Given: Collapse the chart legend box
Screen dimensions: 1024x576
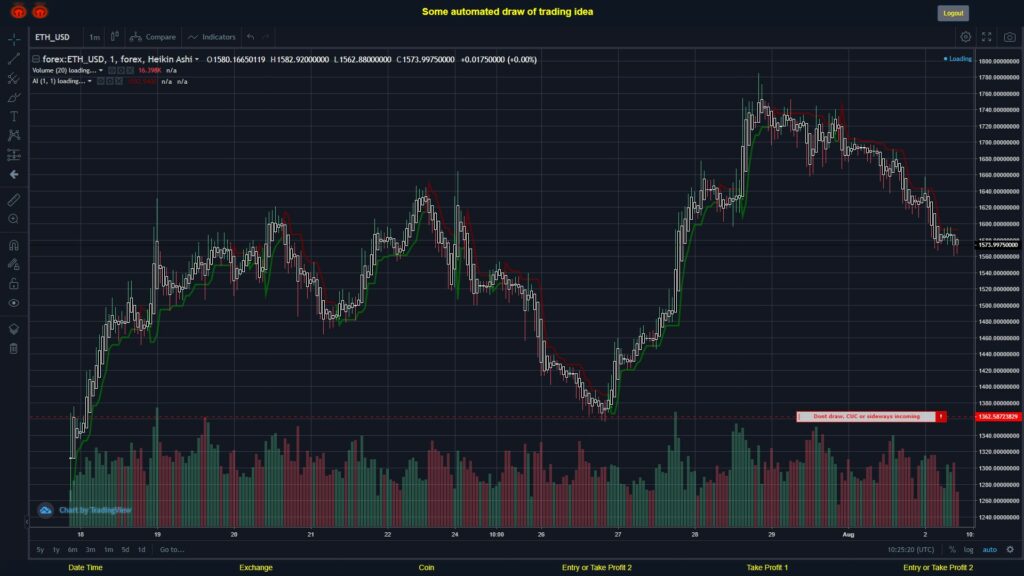Looking at the screenshot, I should (x=36, y=59).
